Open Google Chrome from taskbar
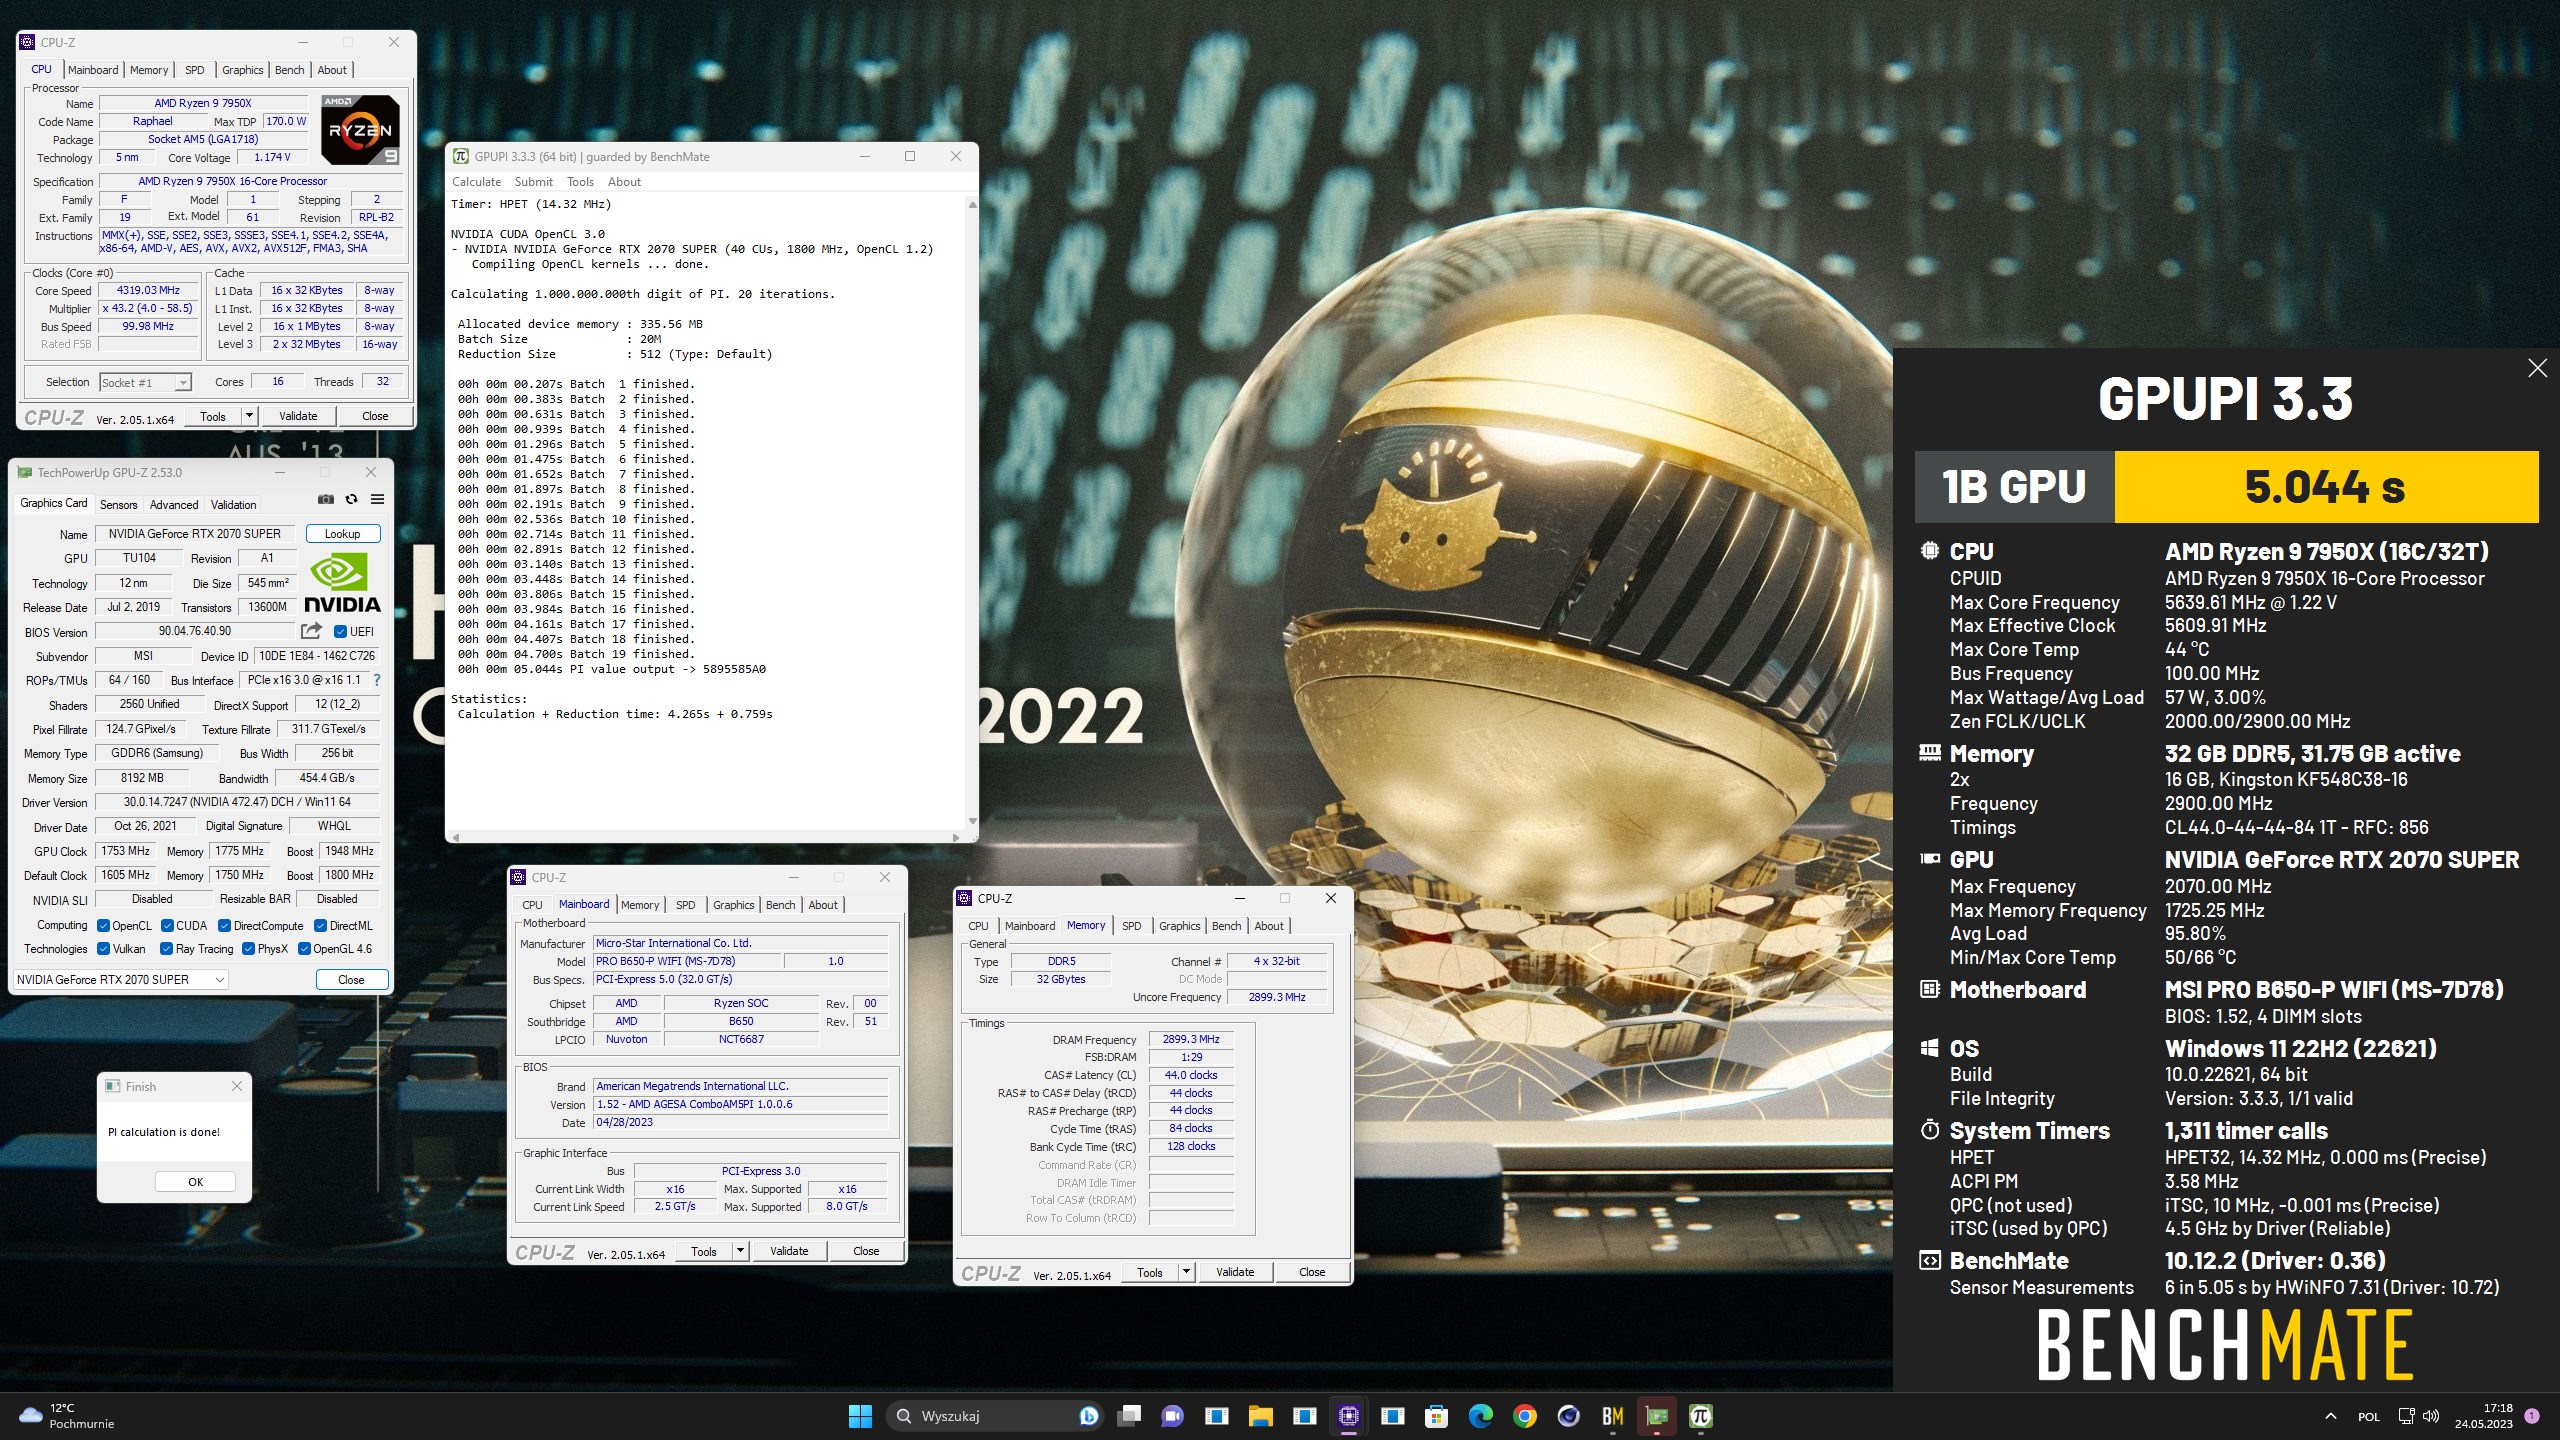 coord(1524,1416)
